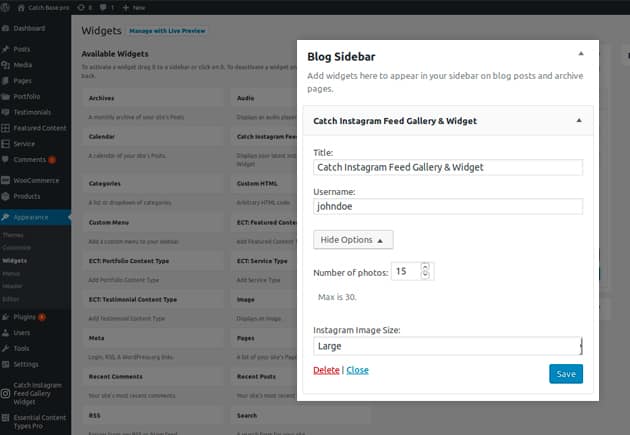The width and height of the screenshot is (630, 435).
Task: Click the Media icon in sidebar
Action: pyautogui.click(x=5, y=65)
